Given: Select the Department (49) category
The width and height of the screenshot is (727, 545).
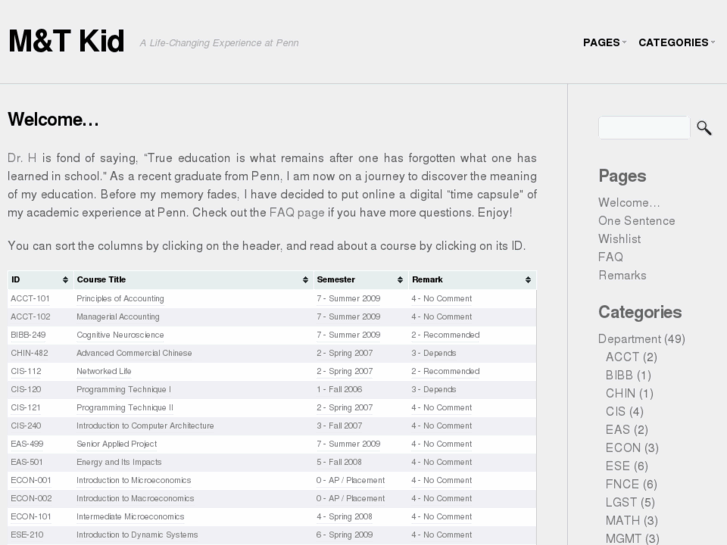Looking at the screenshot, I should [x=641, y=339].
